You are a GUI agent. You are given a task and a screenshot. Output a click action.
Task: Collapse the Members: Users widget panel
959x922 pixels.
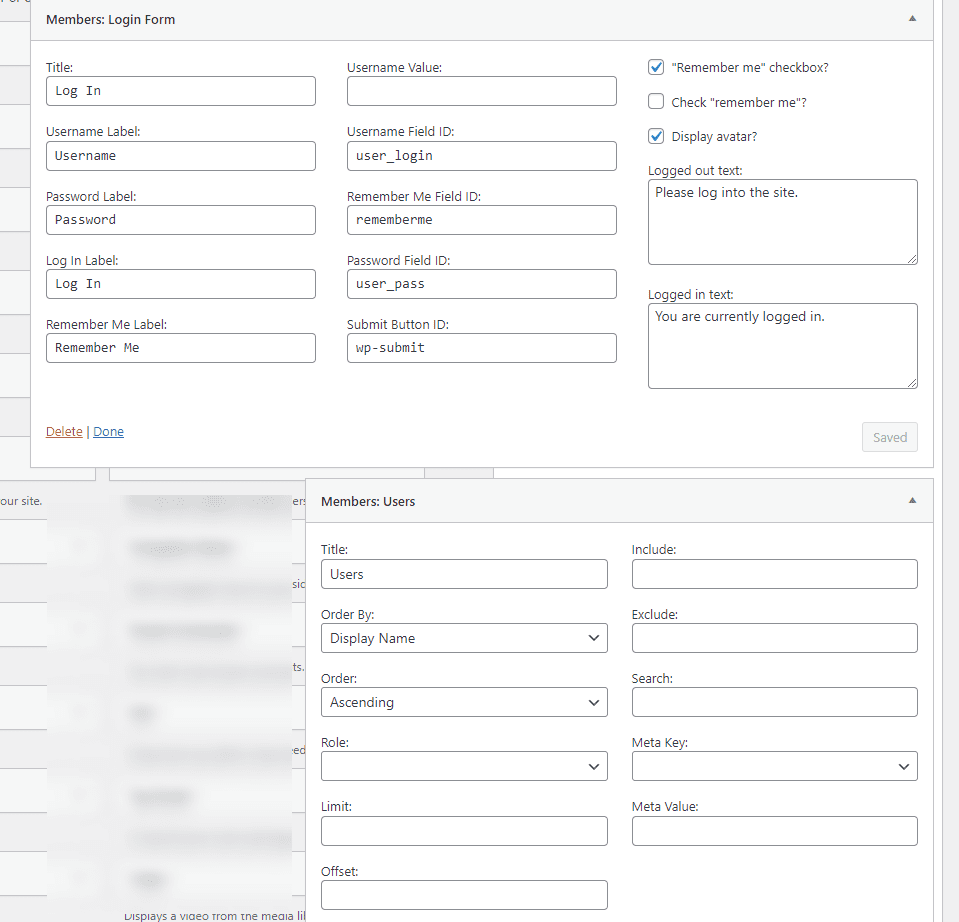click(911, 501)
